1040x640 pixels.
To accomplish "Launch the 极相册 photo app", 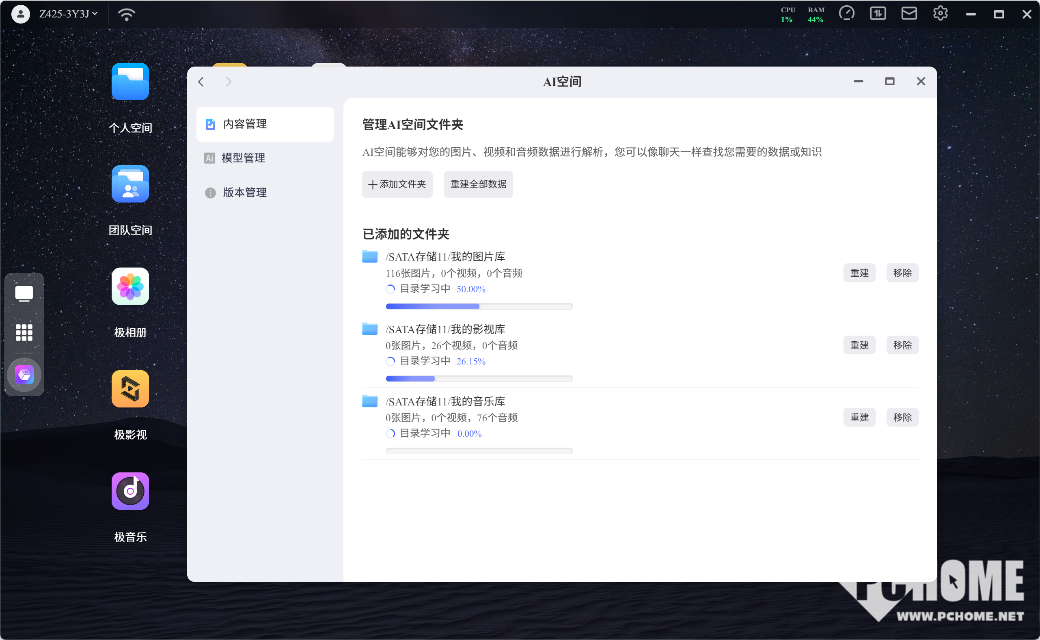I will coord(130,287).
